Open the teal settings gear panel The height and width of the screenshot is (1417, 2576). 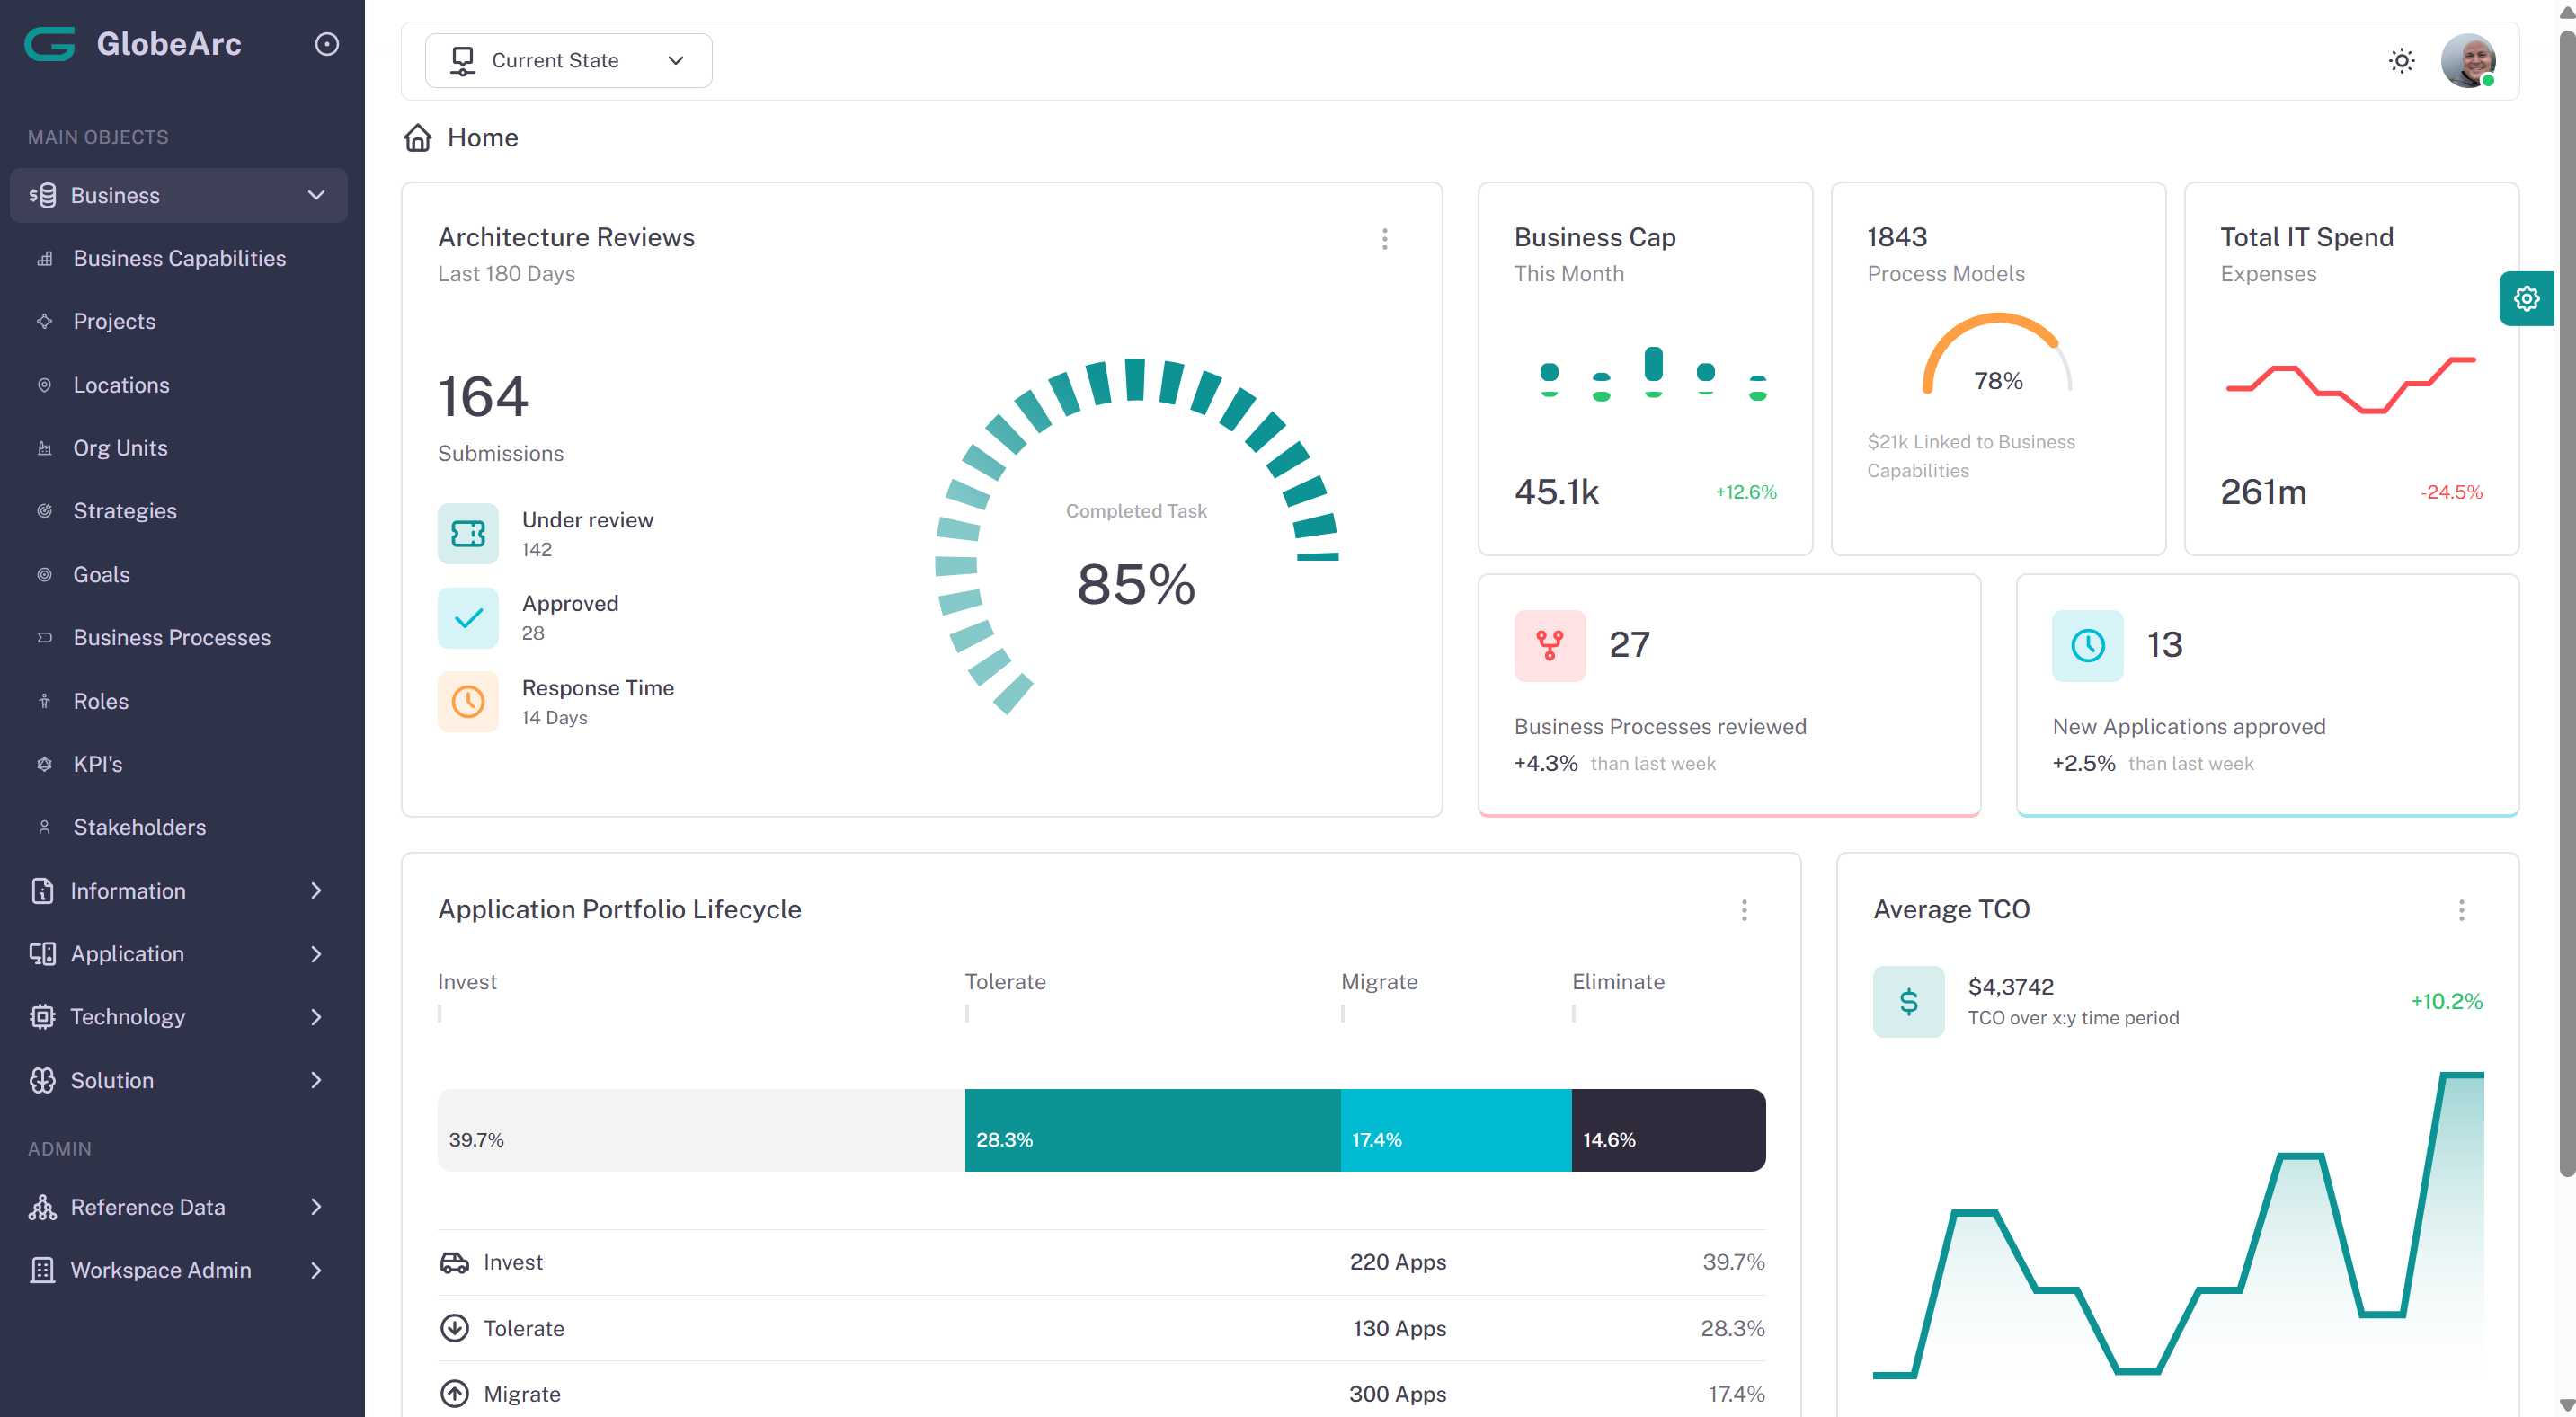2526,298
